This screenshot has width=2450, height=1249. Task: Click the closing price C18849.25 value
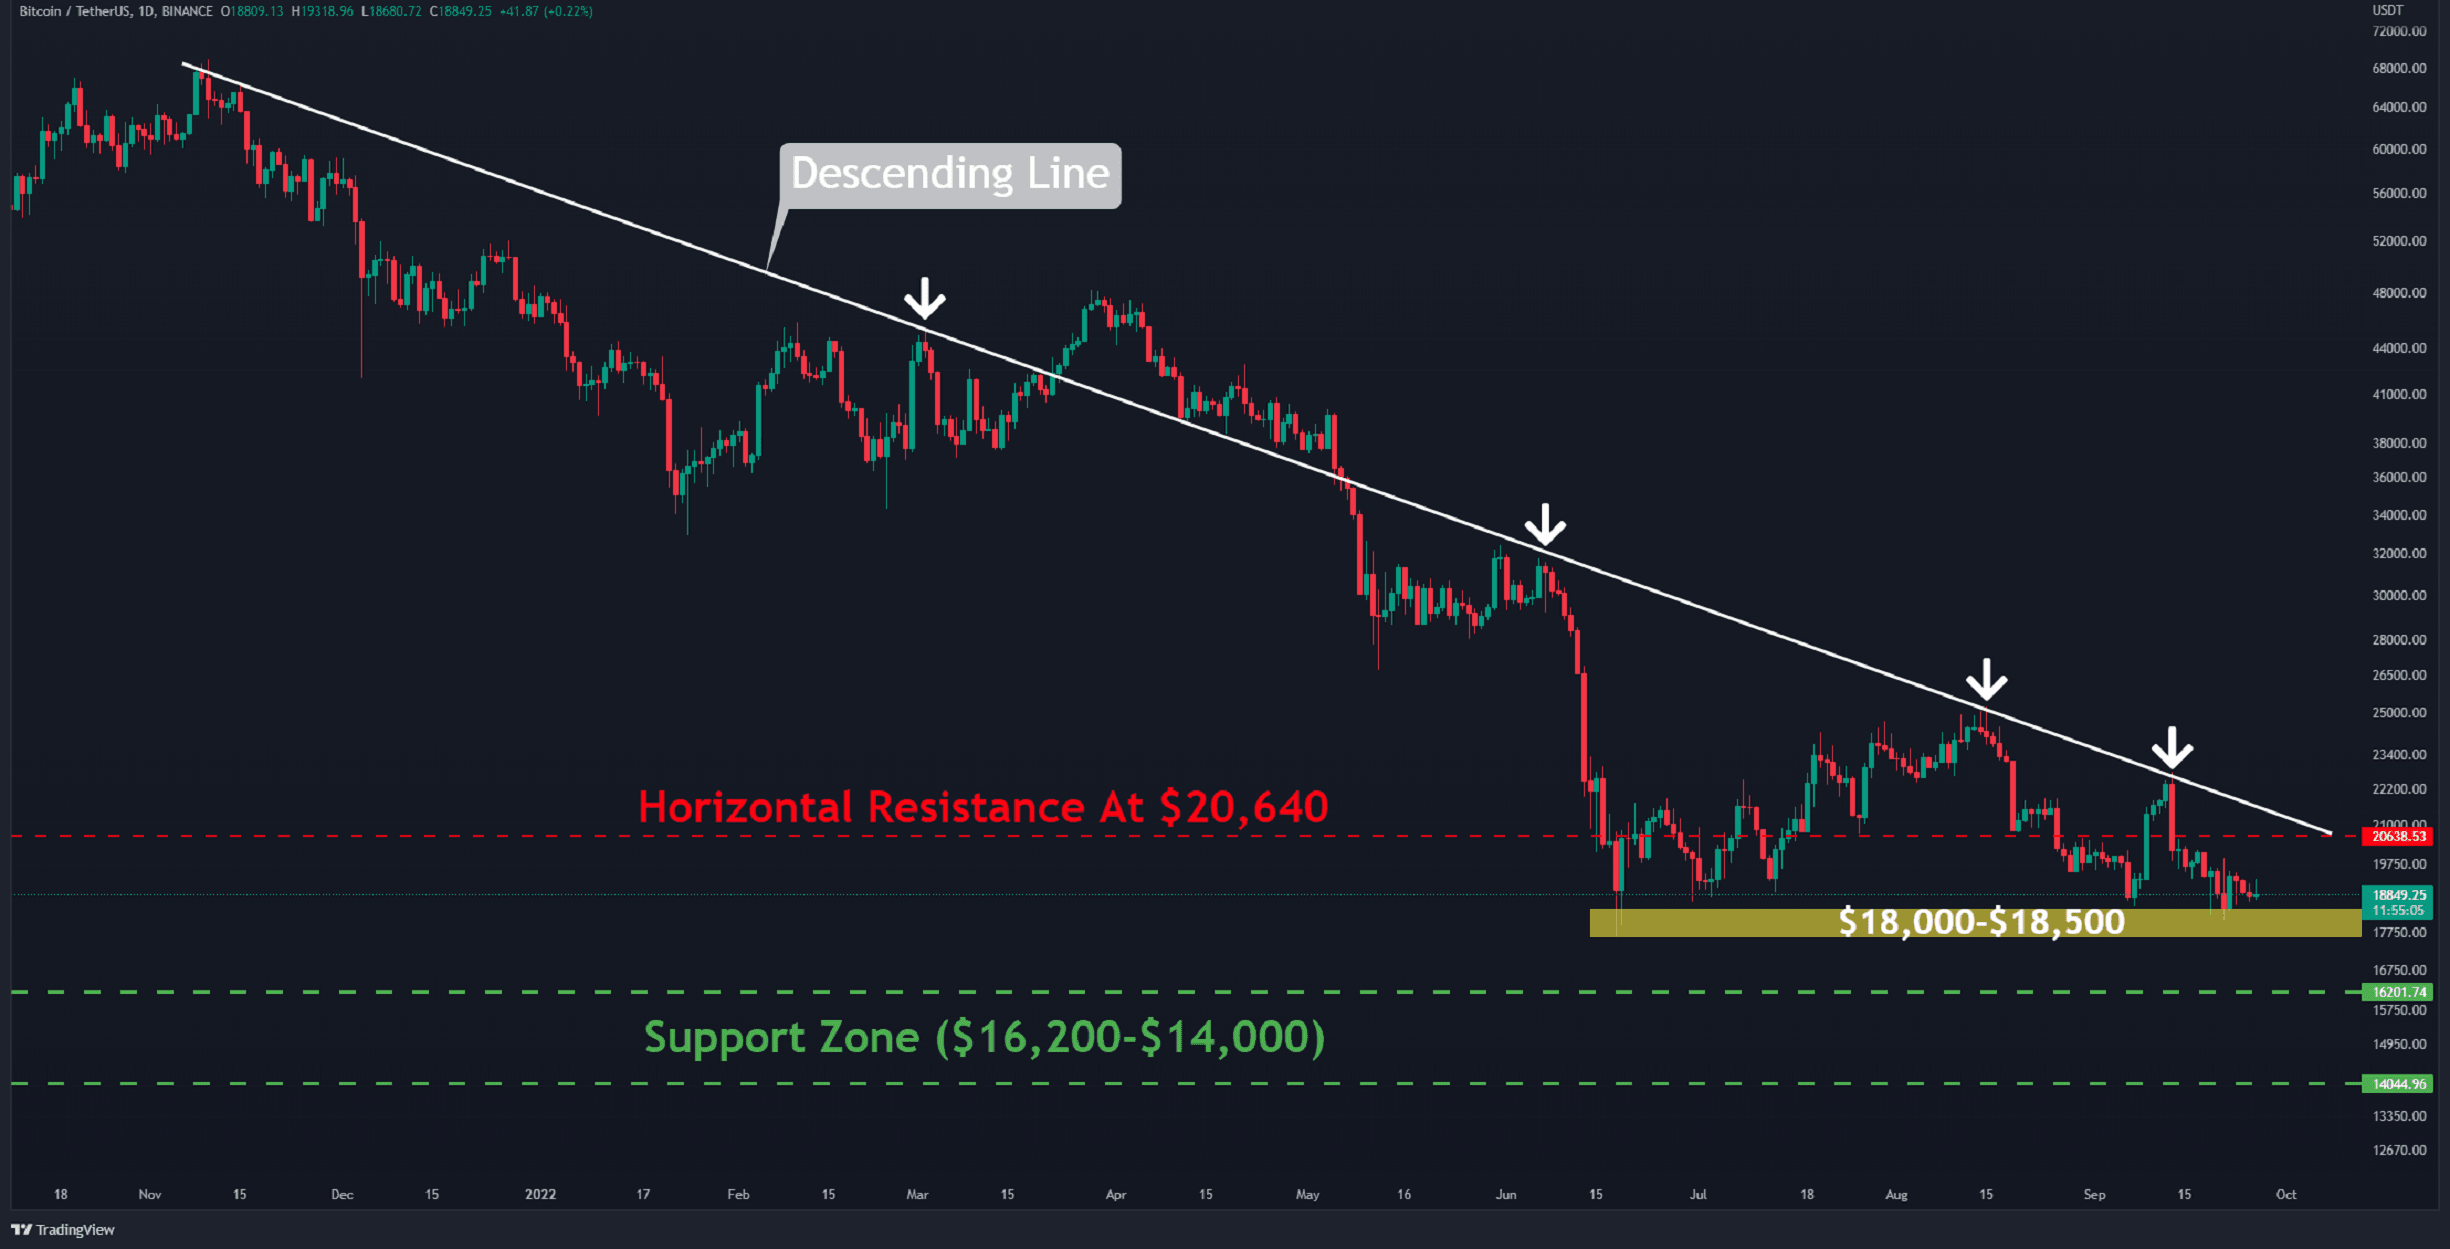pos(460,11)
